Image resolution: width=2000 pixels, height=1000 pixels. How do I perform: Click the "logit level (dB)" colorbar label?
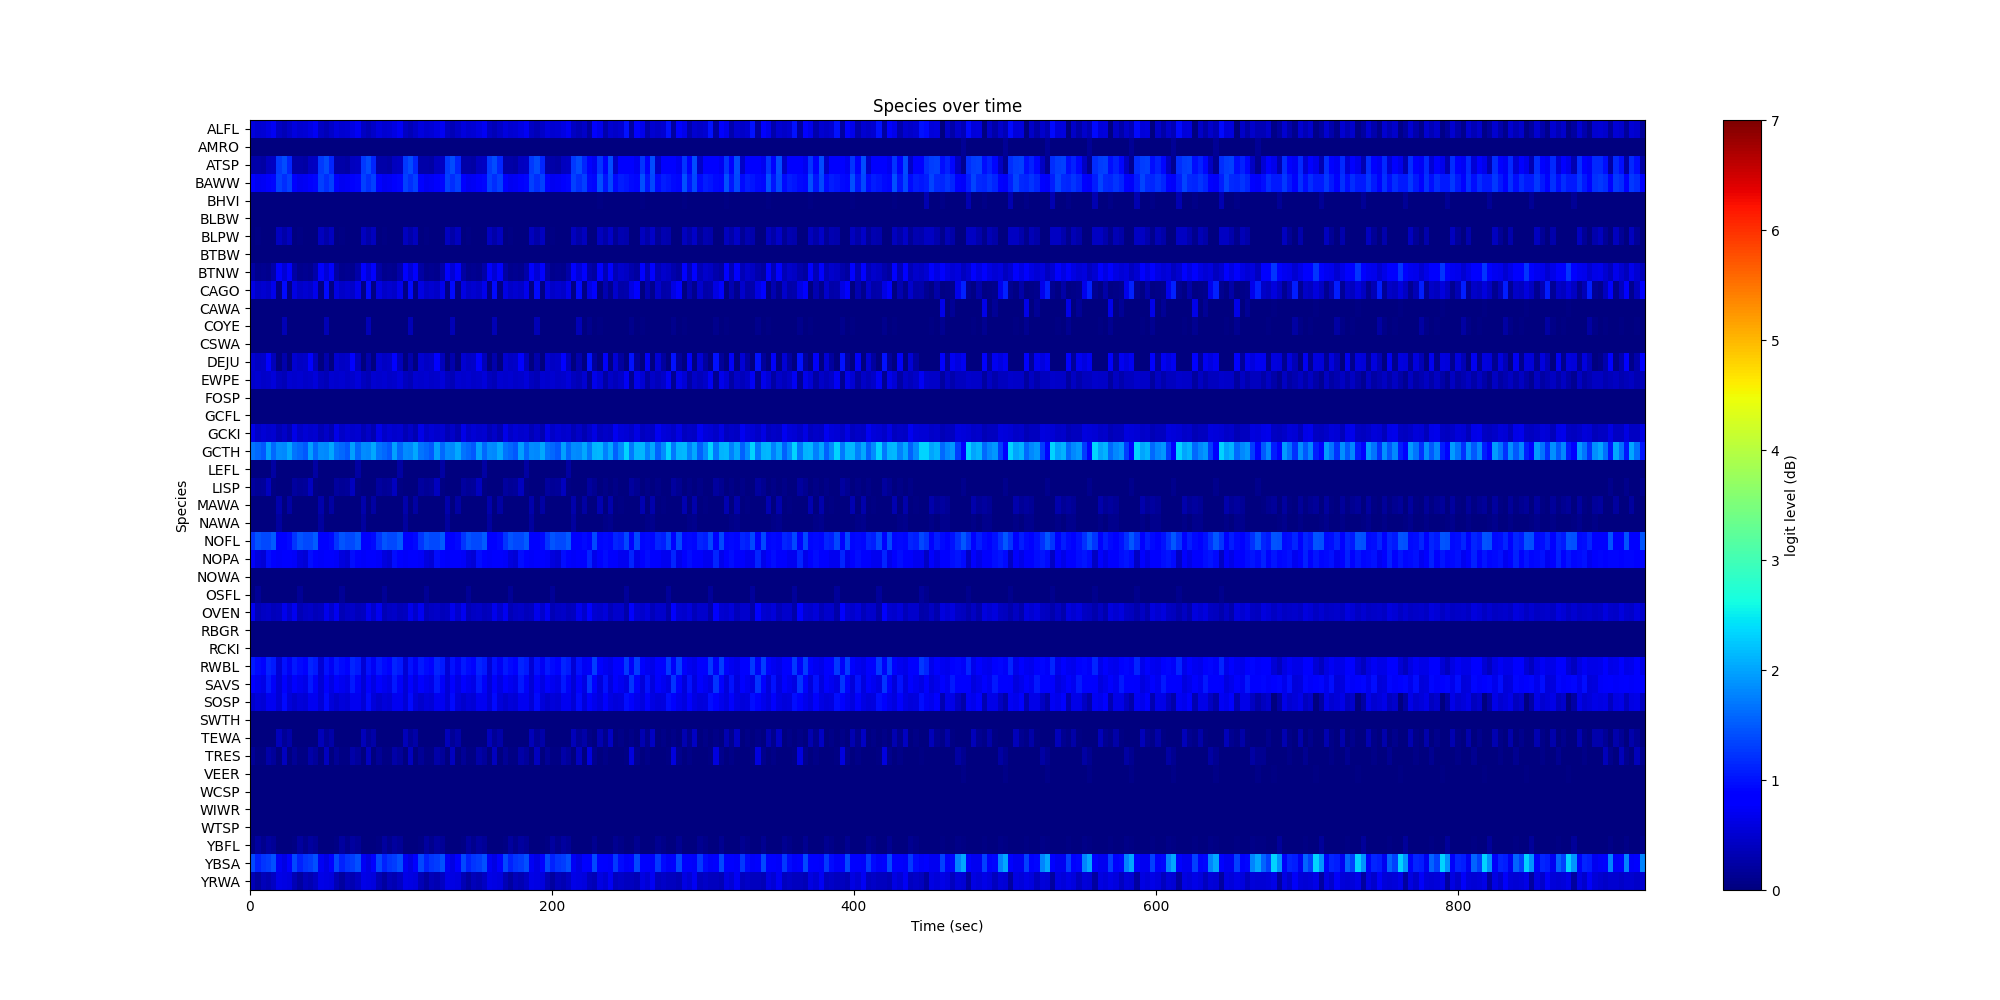(x=1790, y=506)
